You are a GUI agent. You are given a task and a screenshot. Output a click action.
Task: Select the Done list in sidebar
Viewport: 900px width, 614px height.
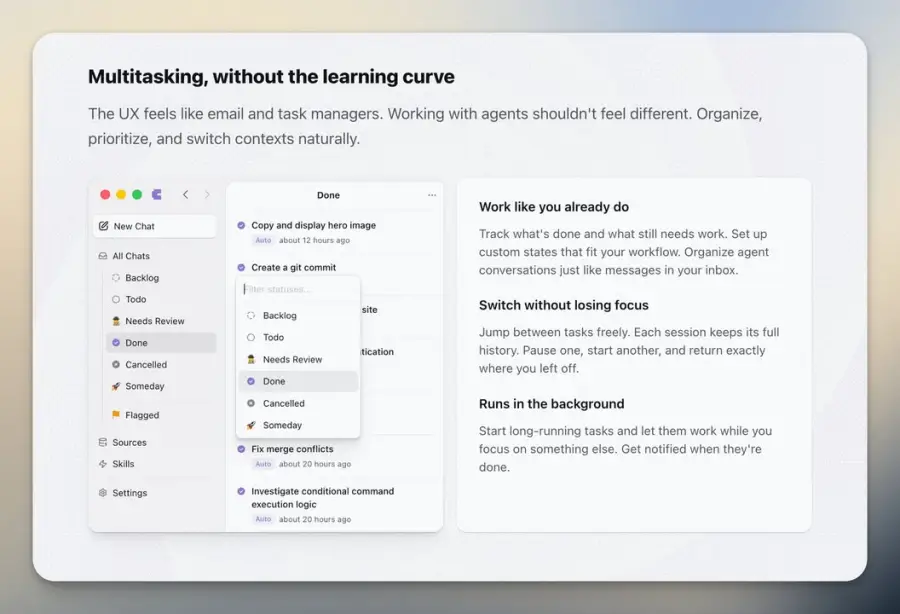click(161, 343)
